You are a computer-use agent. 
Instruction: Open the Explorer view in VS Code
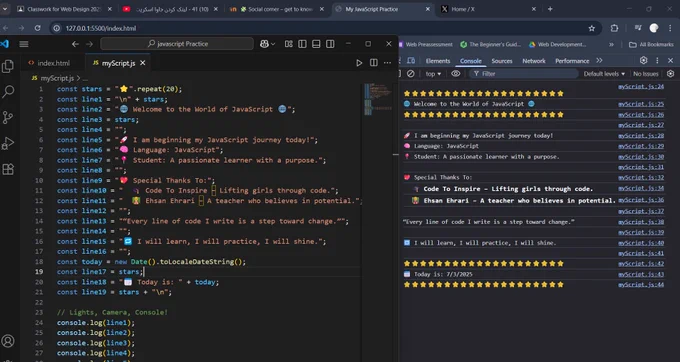click(8, 66)
